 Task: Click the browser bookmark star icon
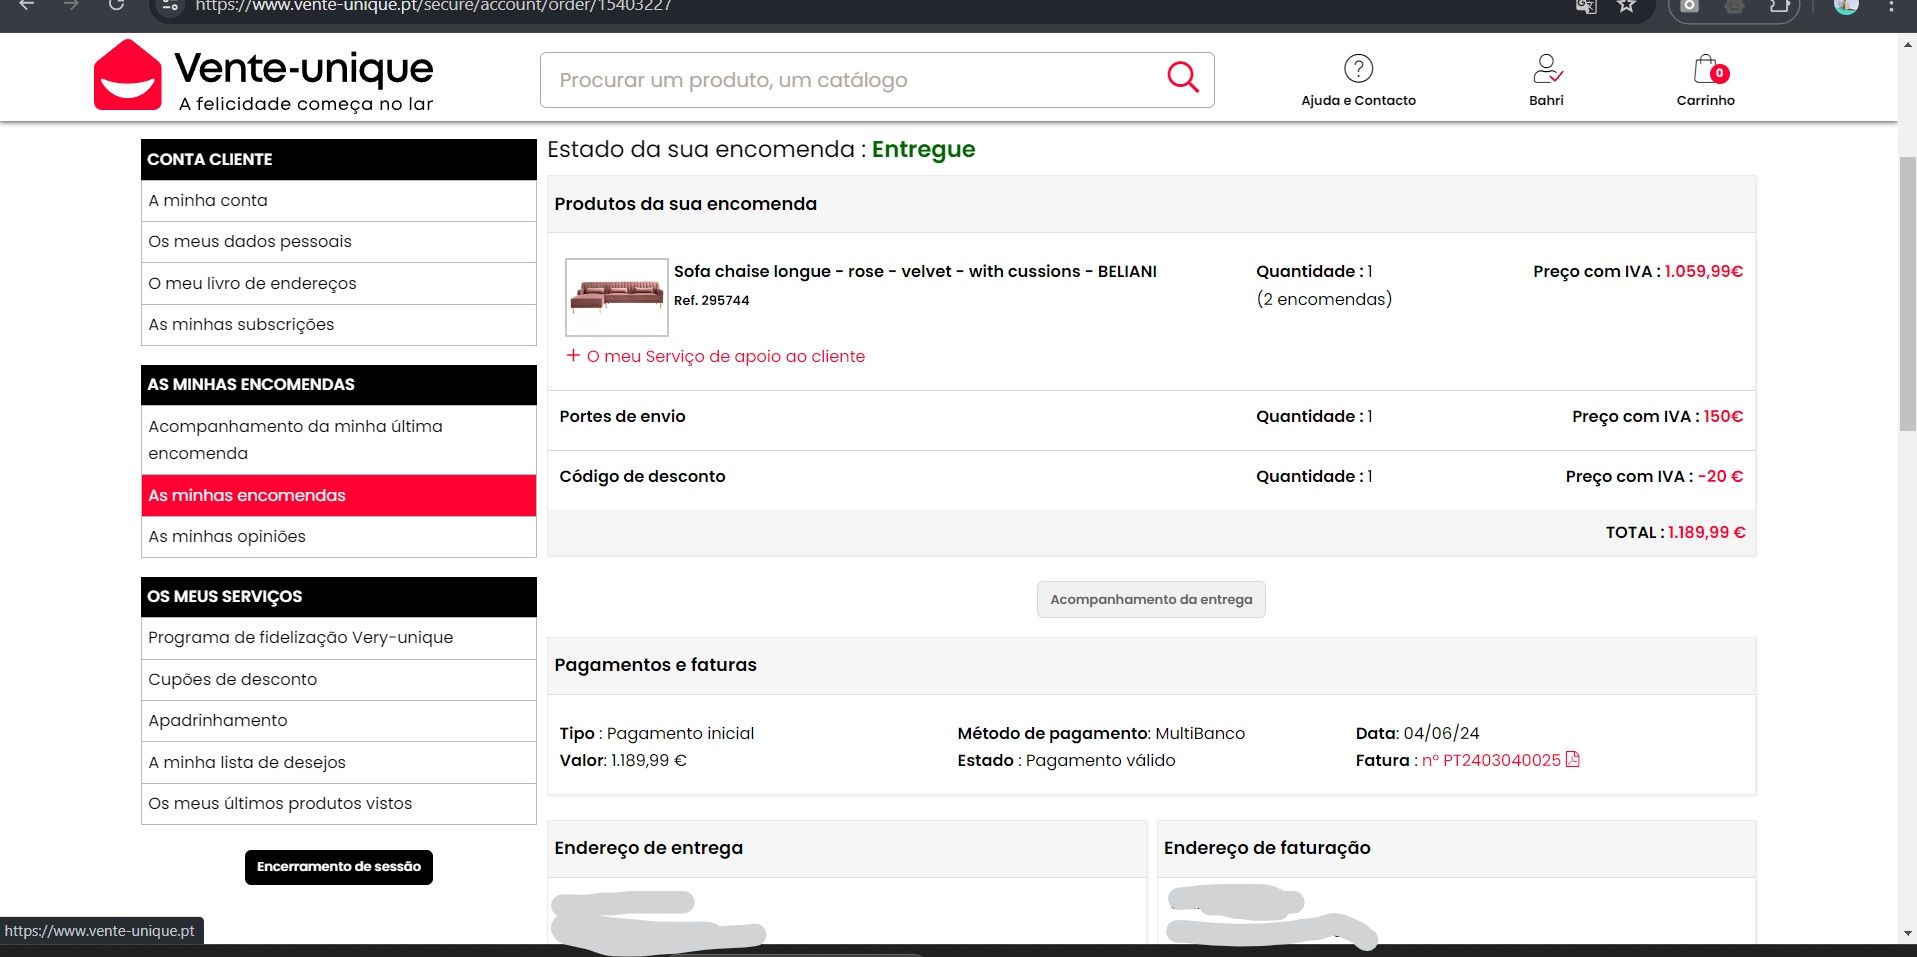click(1627, 6)
